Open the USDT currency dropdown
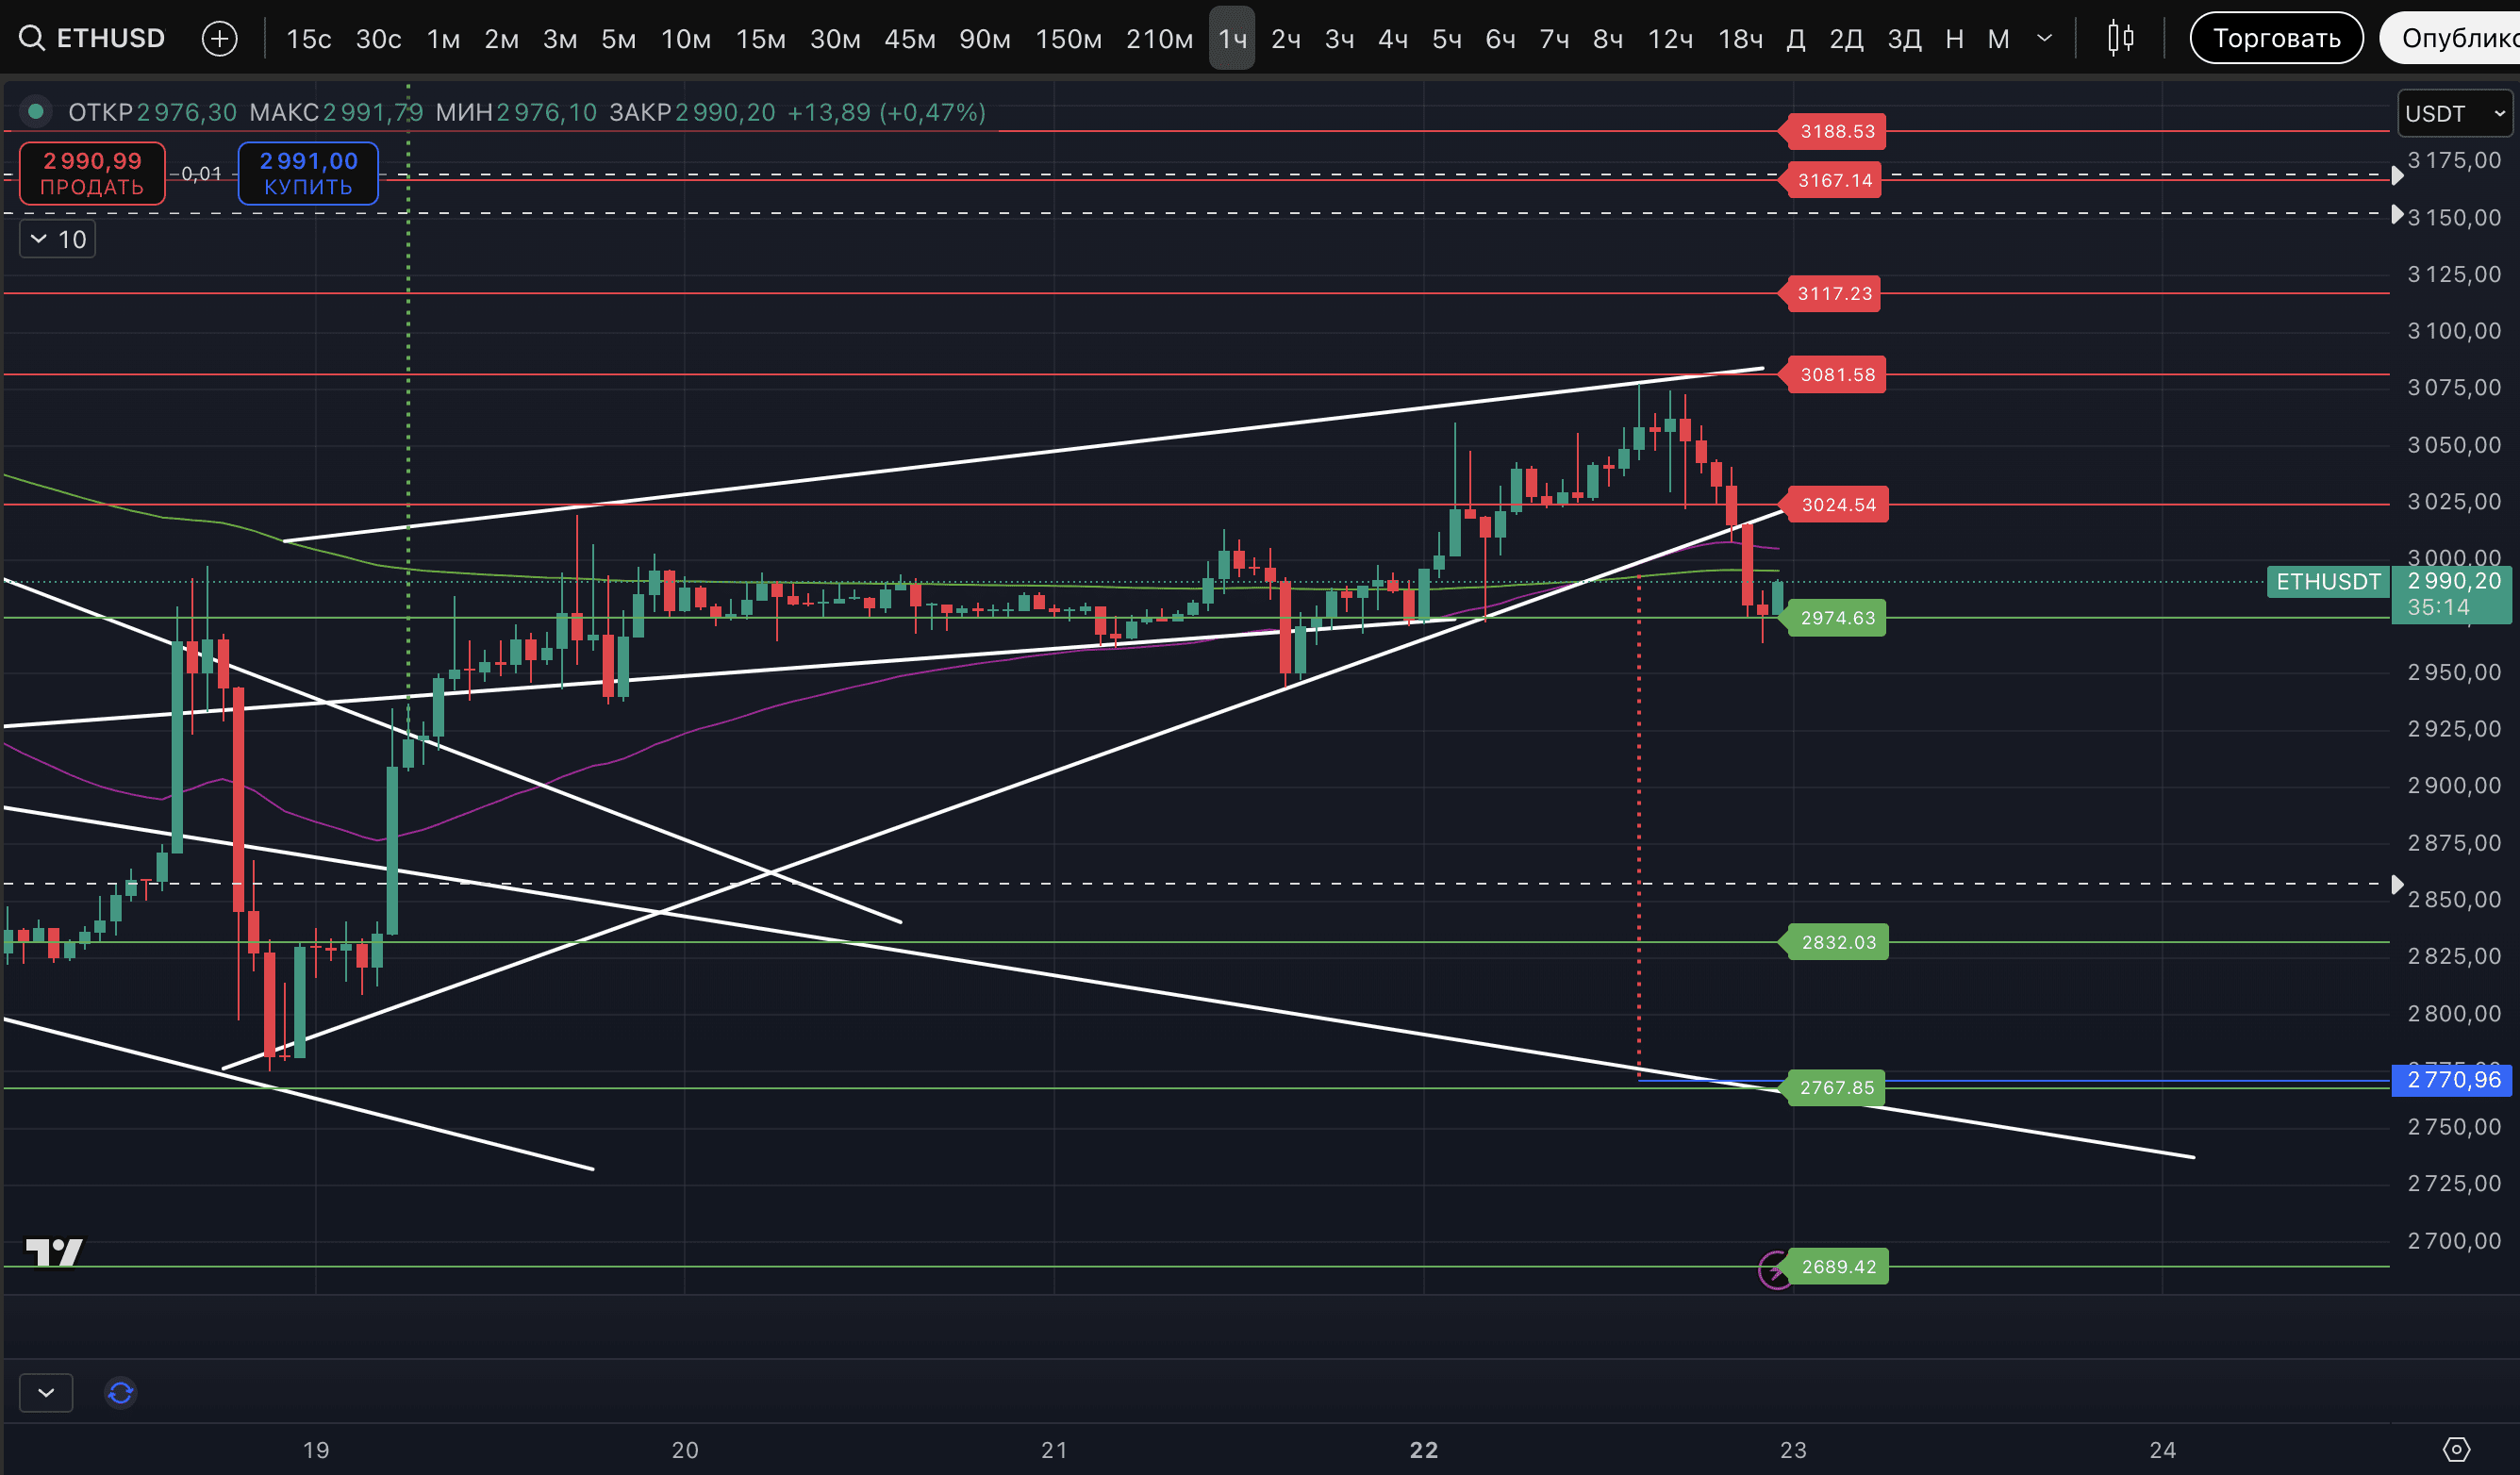 pyautogui.click(x=2454, y=114)
